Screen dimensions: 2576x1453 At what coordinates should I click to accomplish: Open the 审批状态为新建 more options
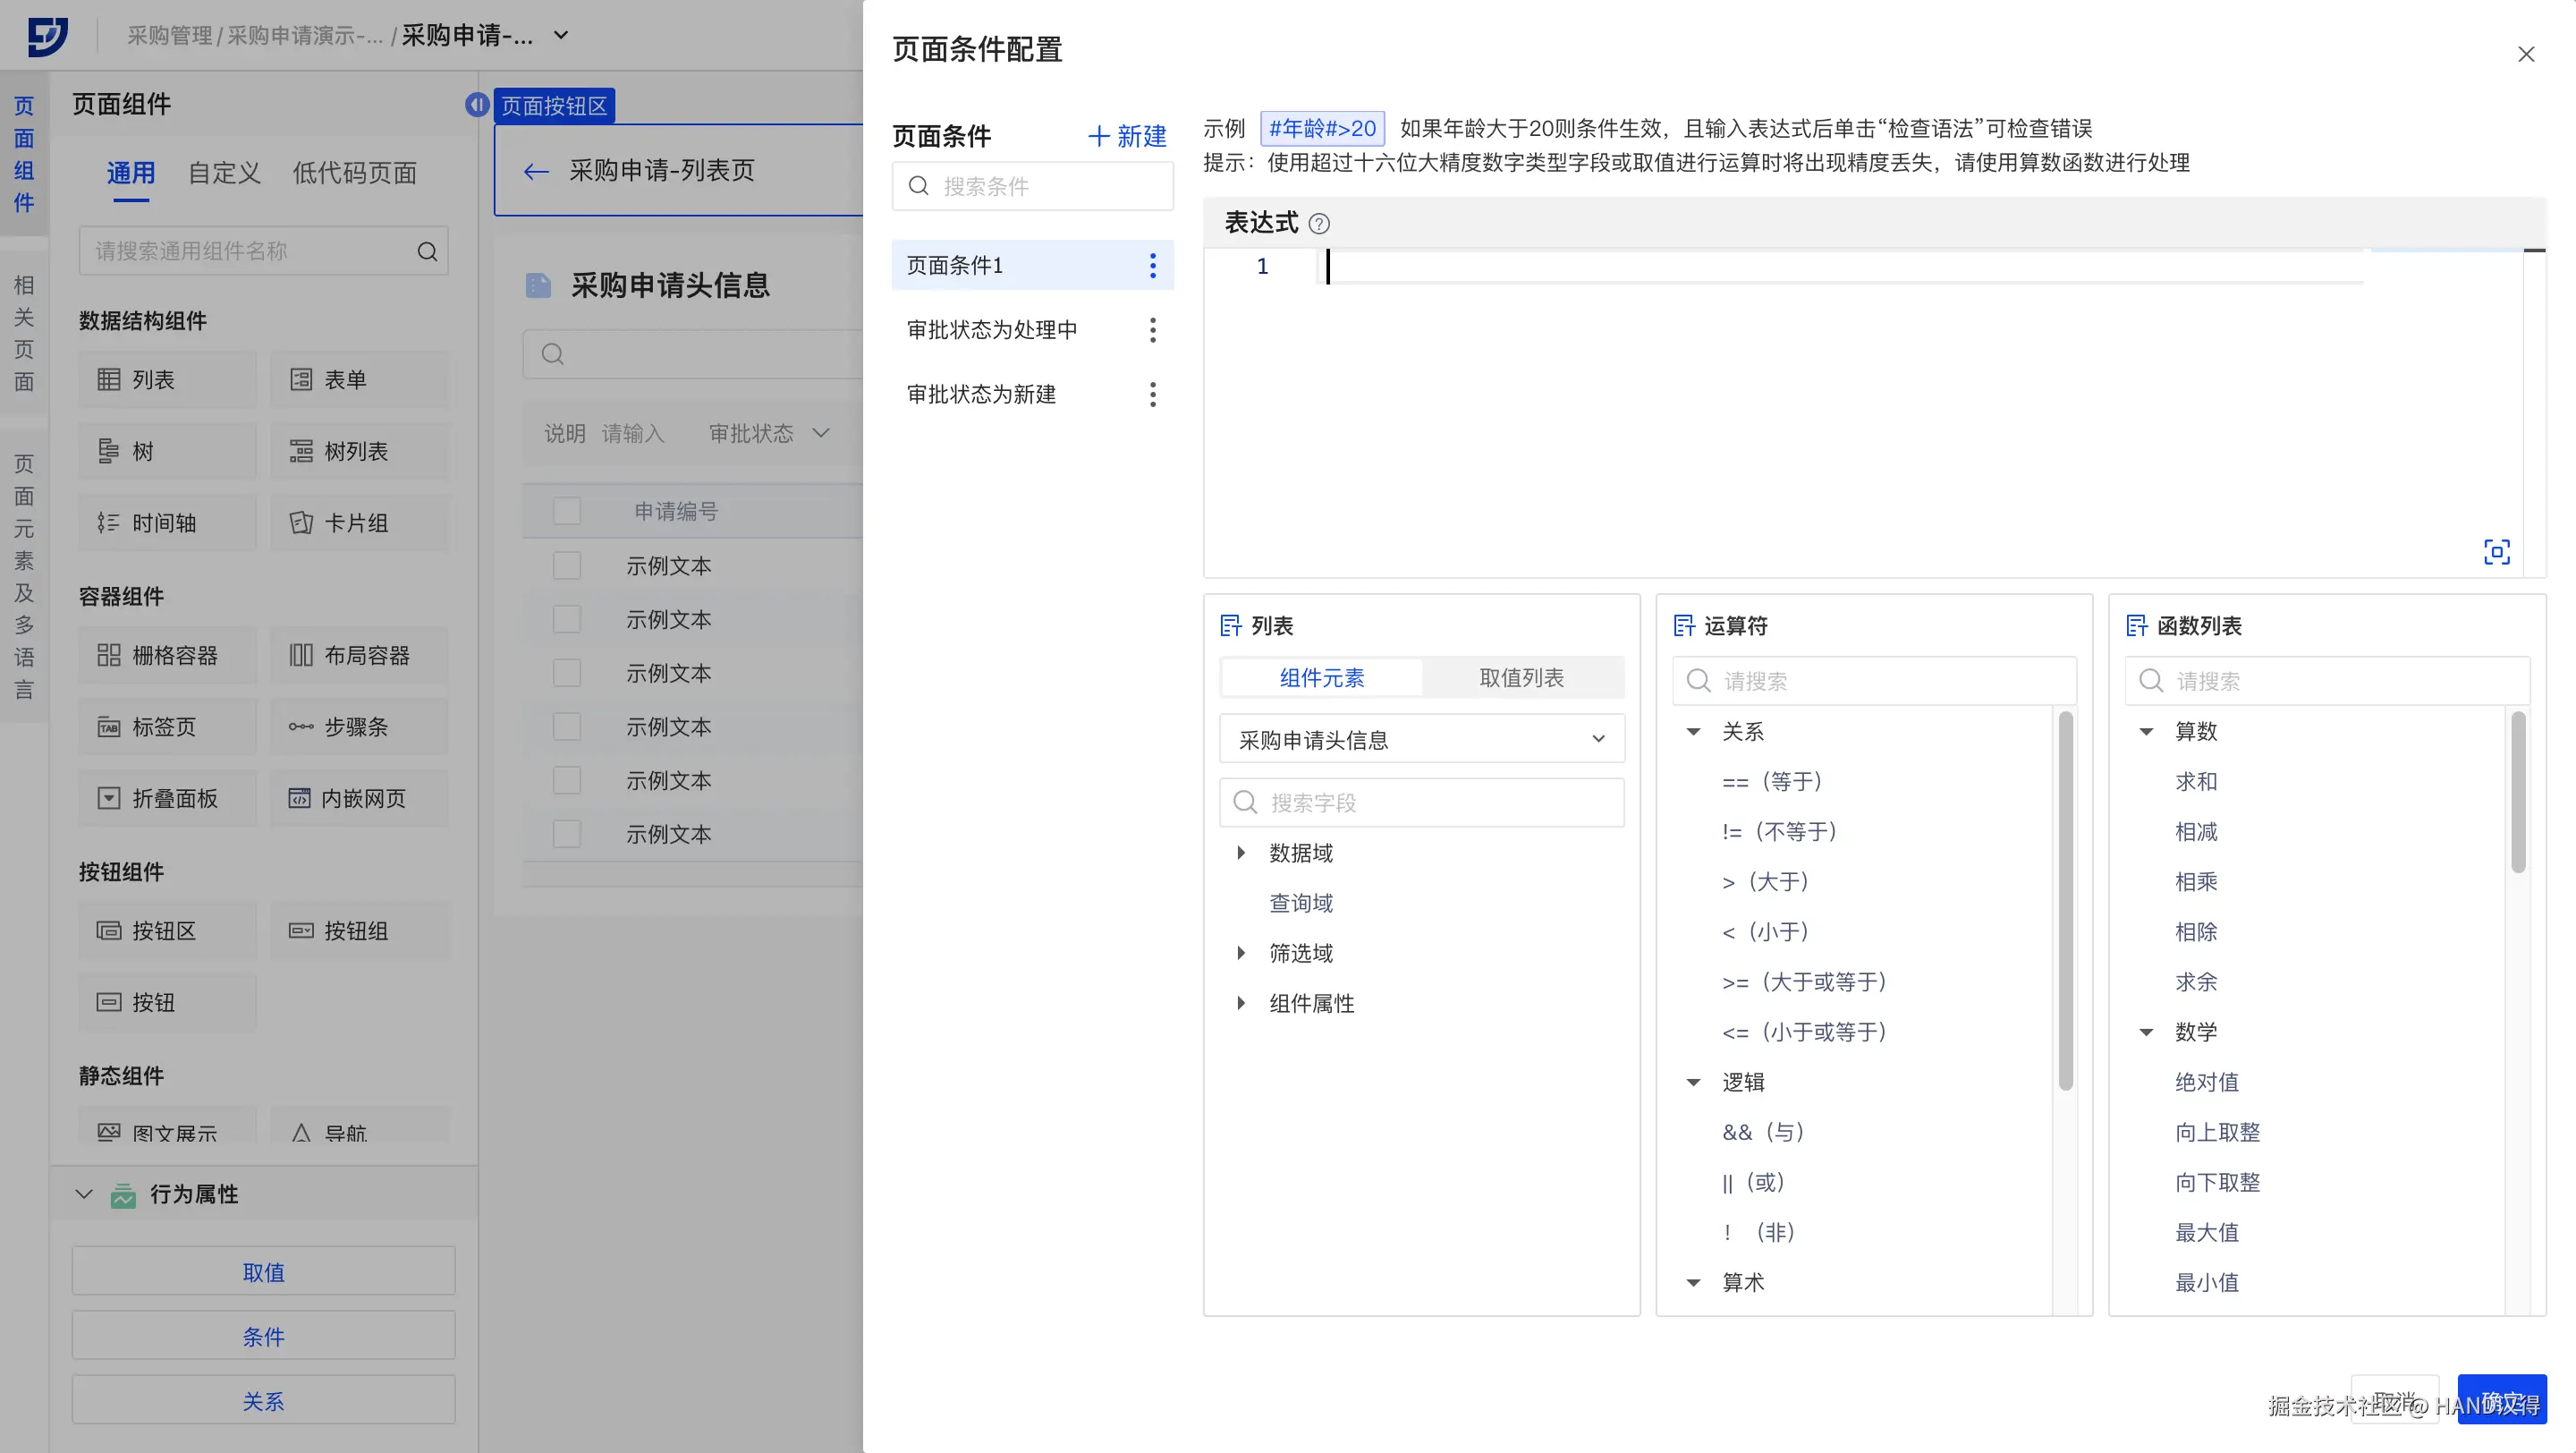pyautogui.click(x=1152, y=394)
